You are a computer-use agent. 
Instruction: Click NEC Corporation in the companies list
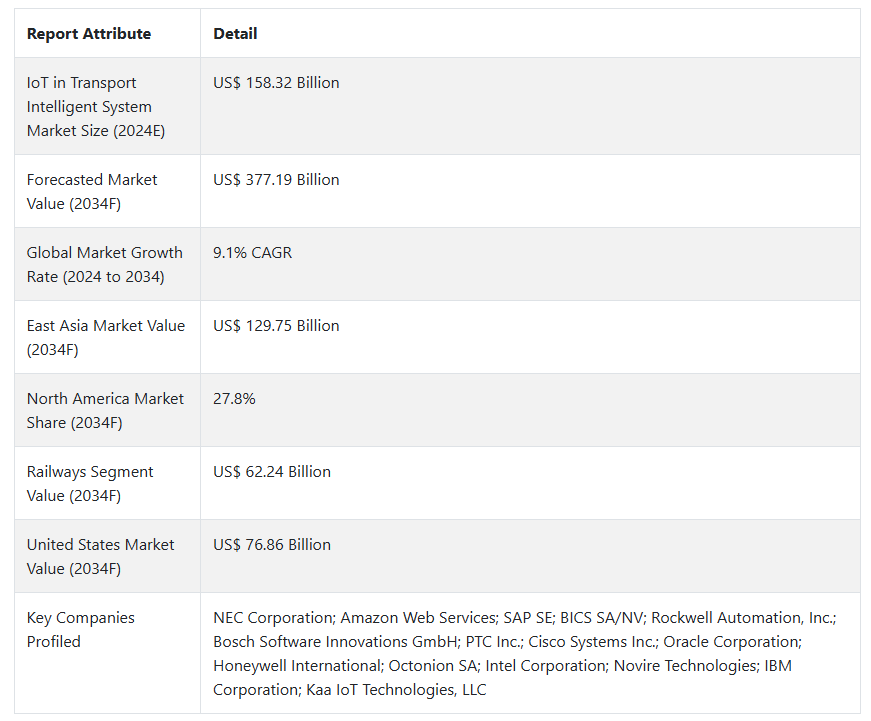tap(272, 618)
